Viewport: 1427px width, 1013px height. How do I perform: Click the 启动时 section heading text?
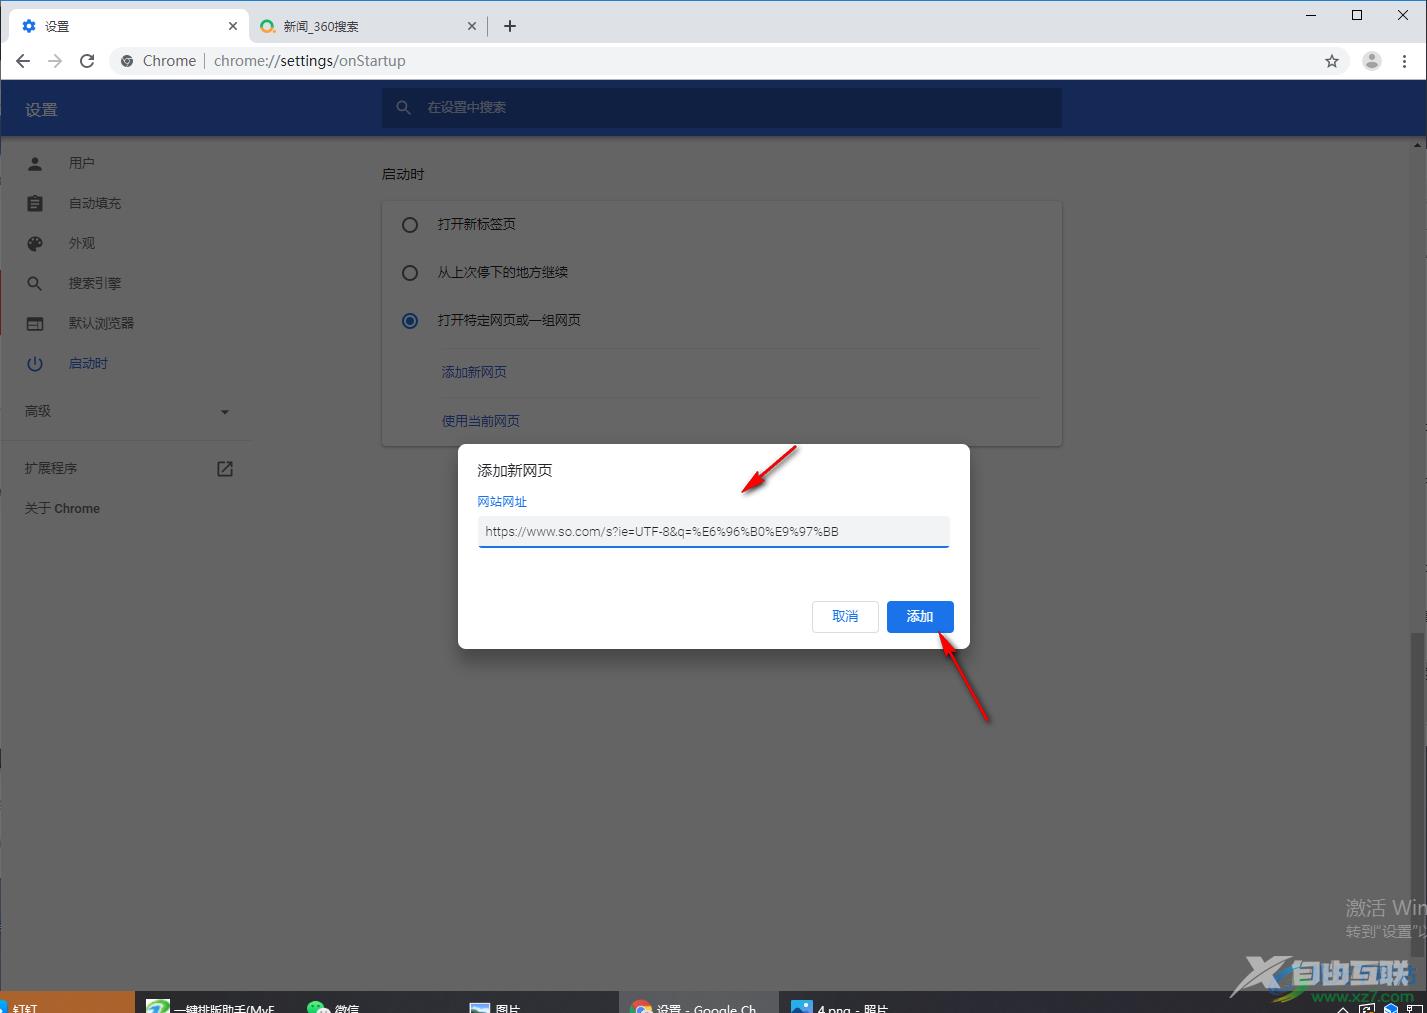click(403, 174)
